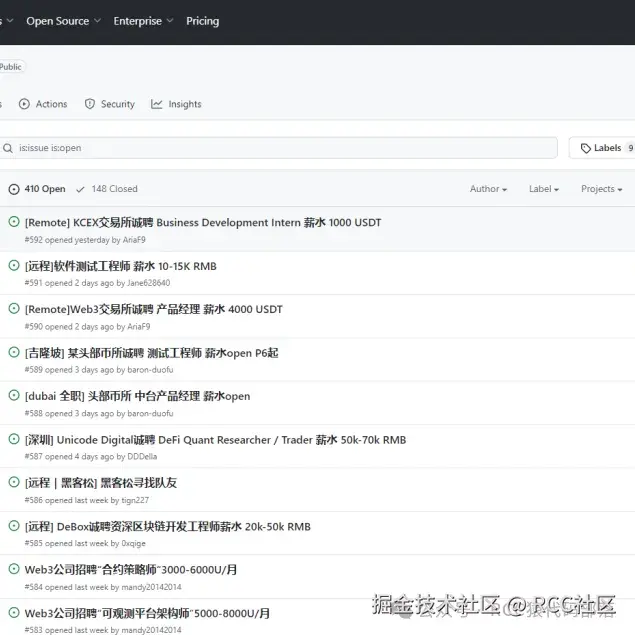635x635 pixels.
Task: Open the Labels list button
Action: pyautogui.click(x=602, y=148)
